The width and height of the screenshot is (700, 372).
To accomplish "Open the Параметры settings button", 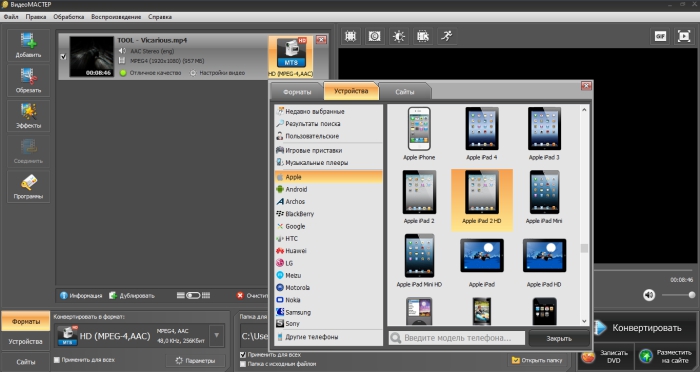I will [195, 360].
